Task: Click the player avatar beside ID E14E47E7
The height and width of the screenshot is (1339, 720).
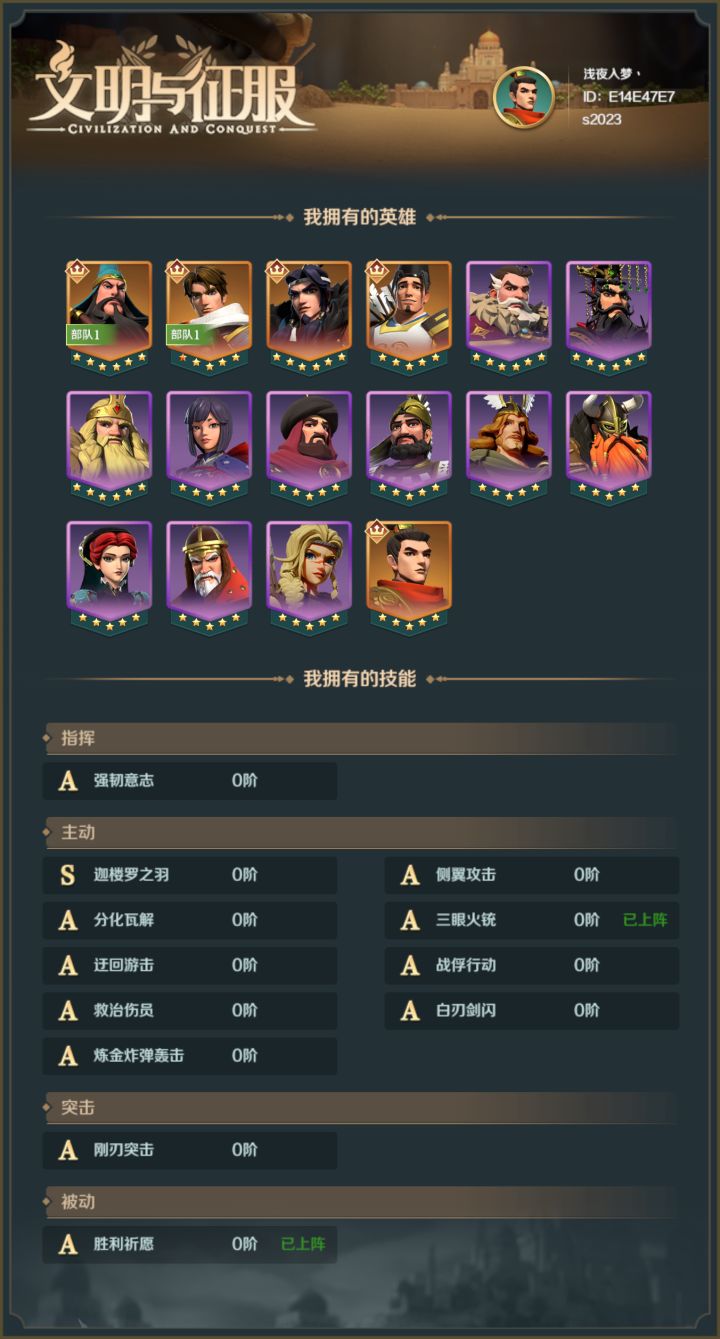Action: click(524, 96)
